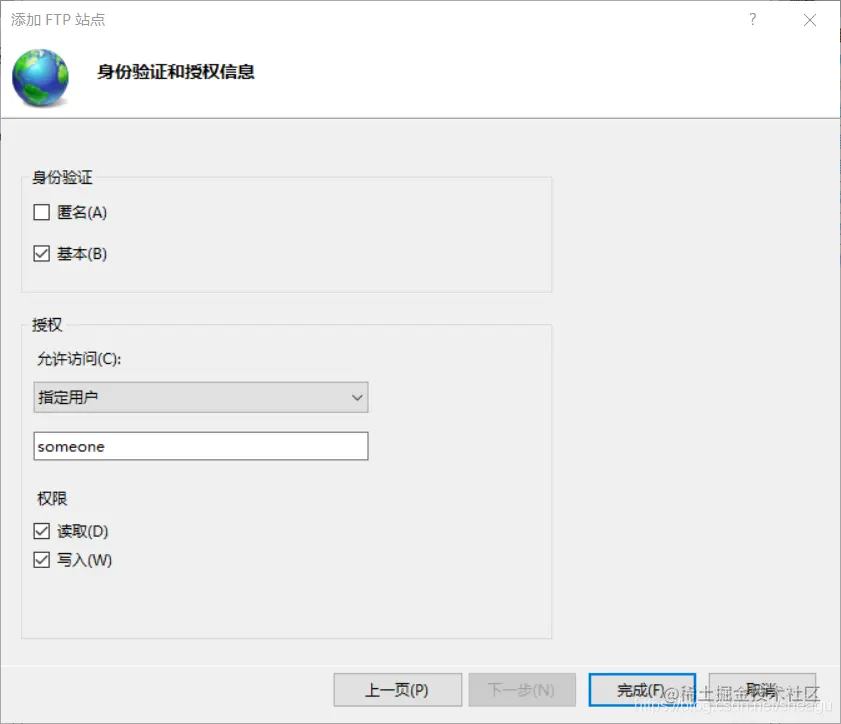841x724 pixels.
Task: Open the 允许访问 dropdown showing 指定用户
Action: (x=201, y=397)
